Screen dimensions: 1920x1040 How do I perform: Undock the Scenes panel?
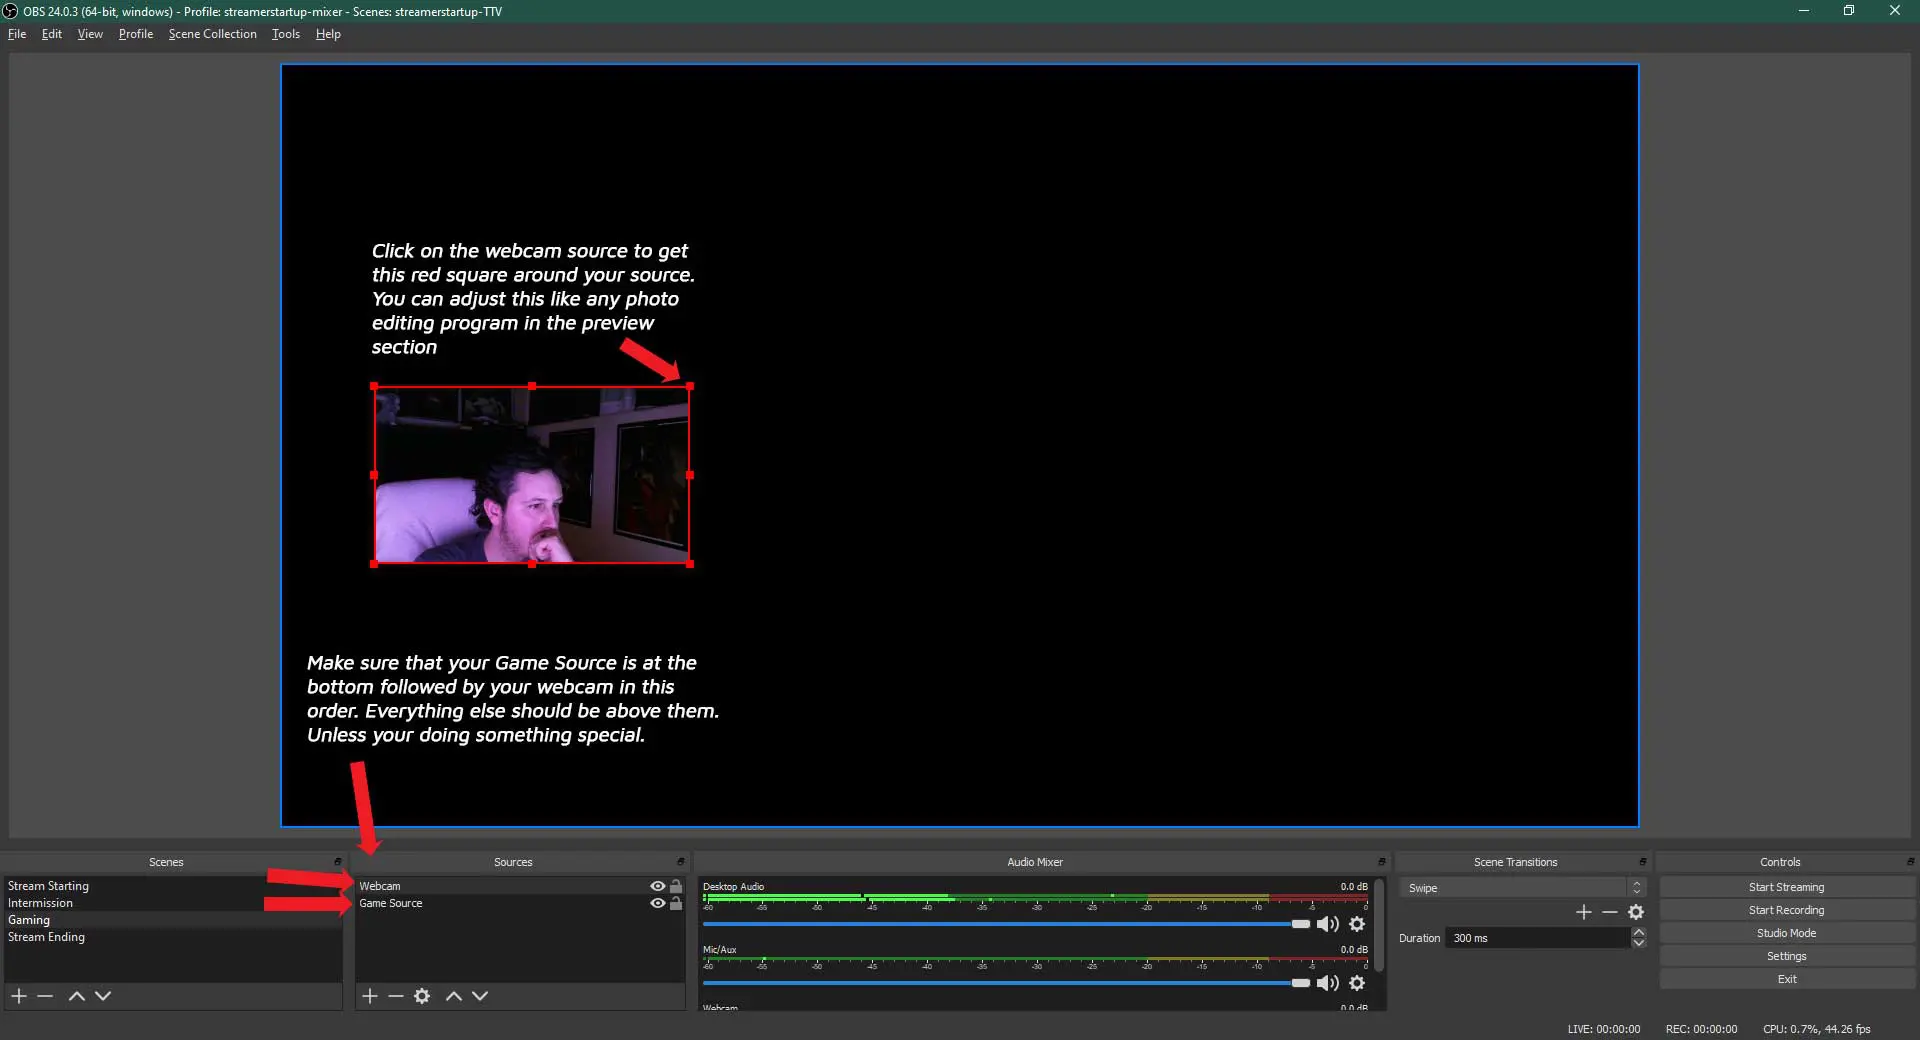pos(338,862)
